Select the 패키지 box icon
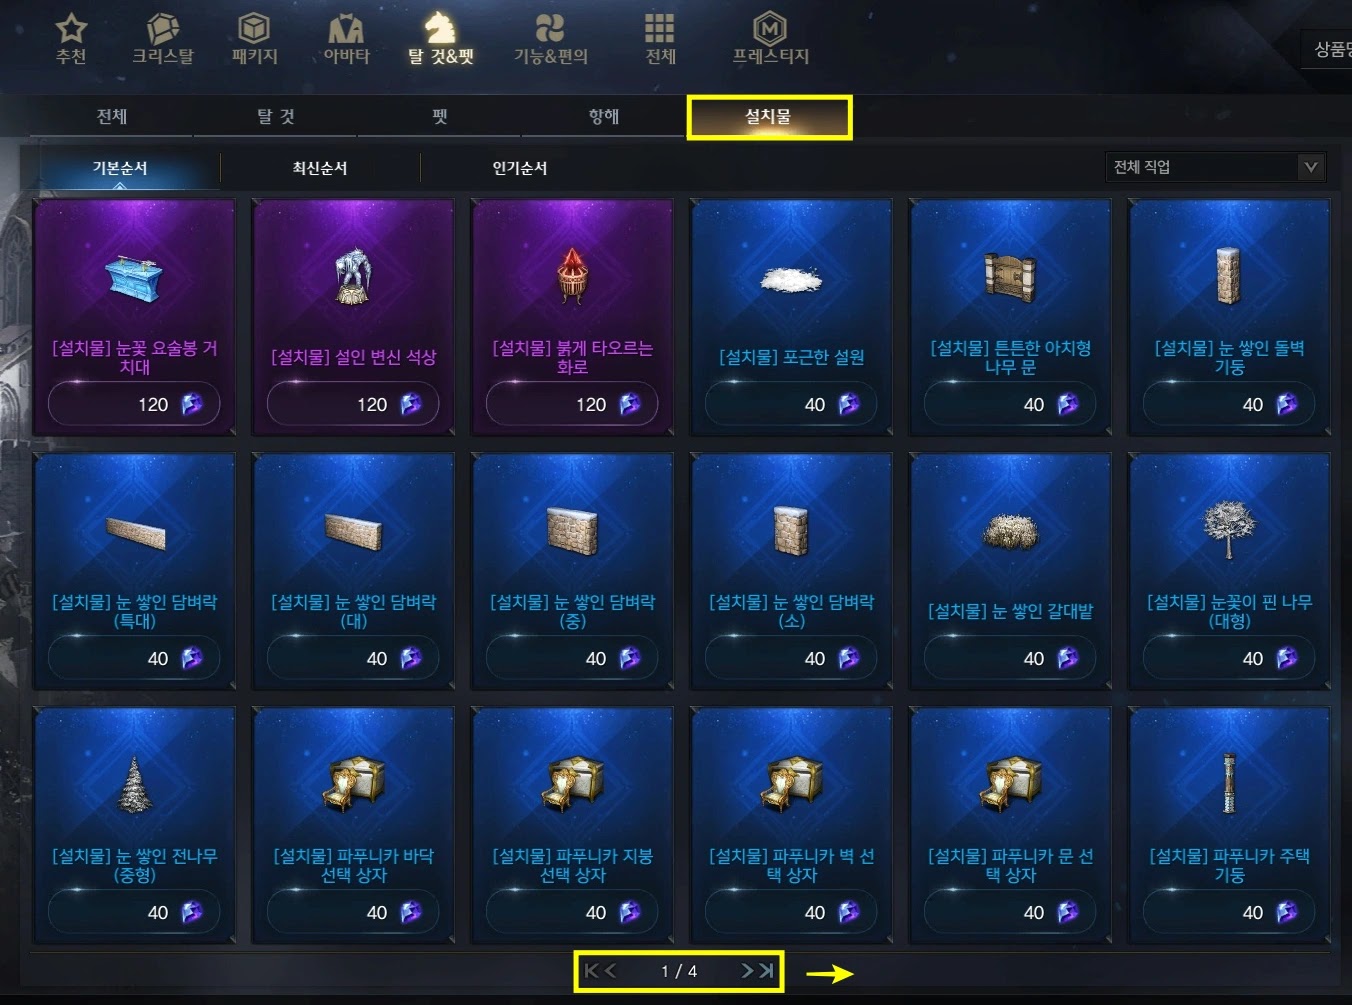1352x1005 pixels. (x=254, y=39)
